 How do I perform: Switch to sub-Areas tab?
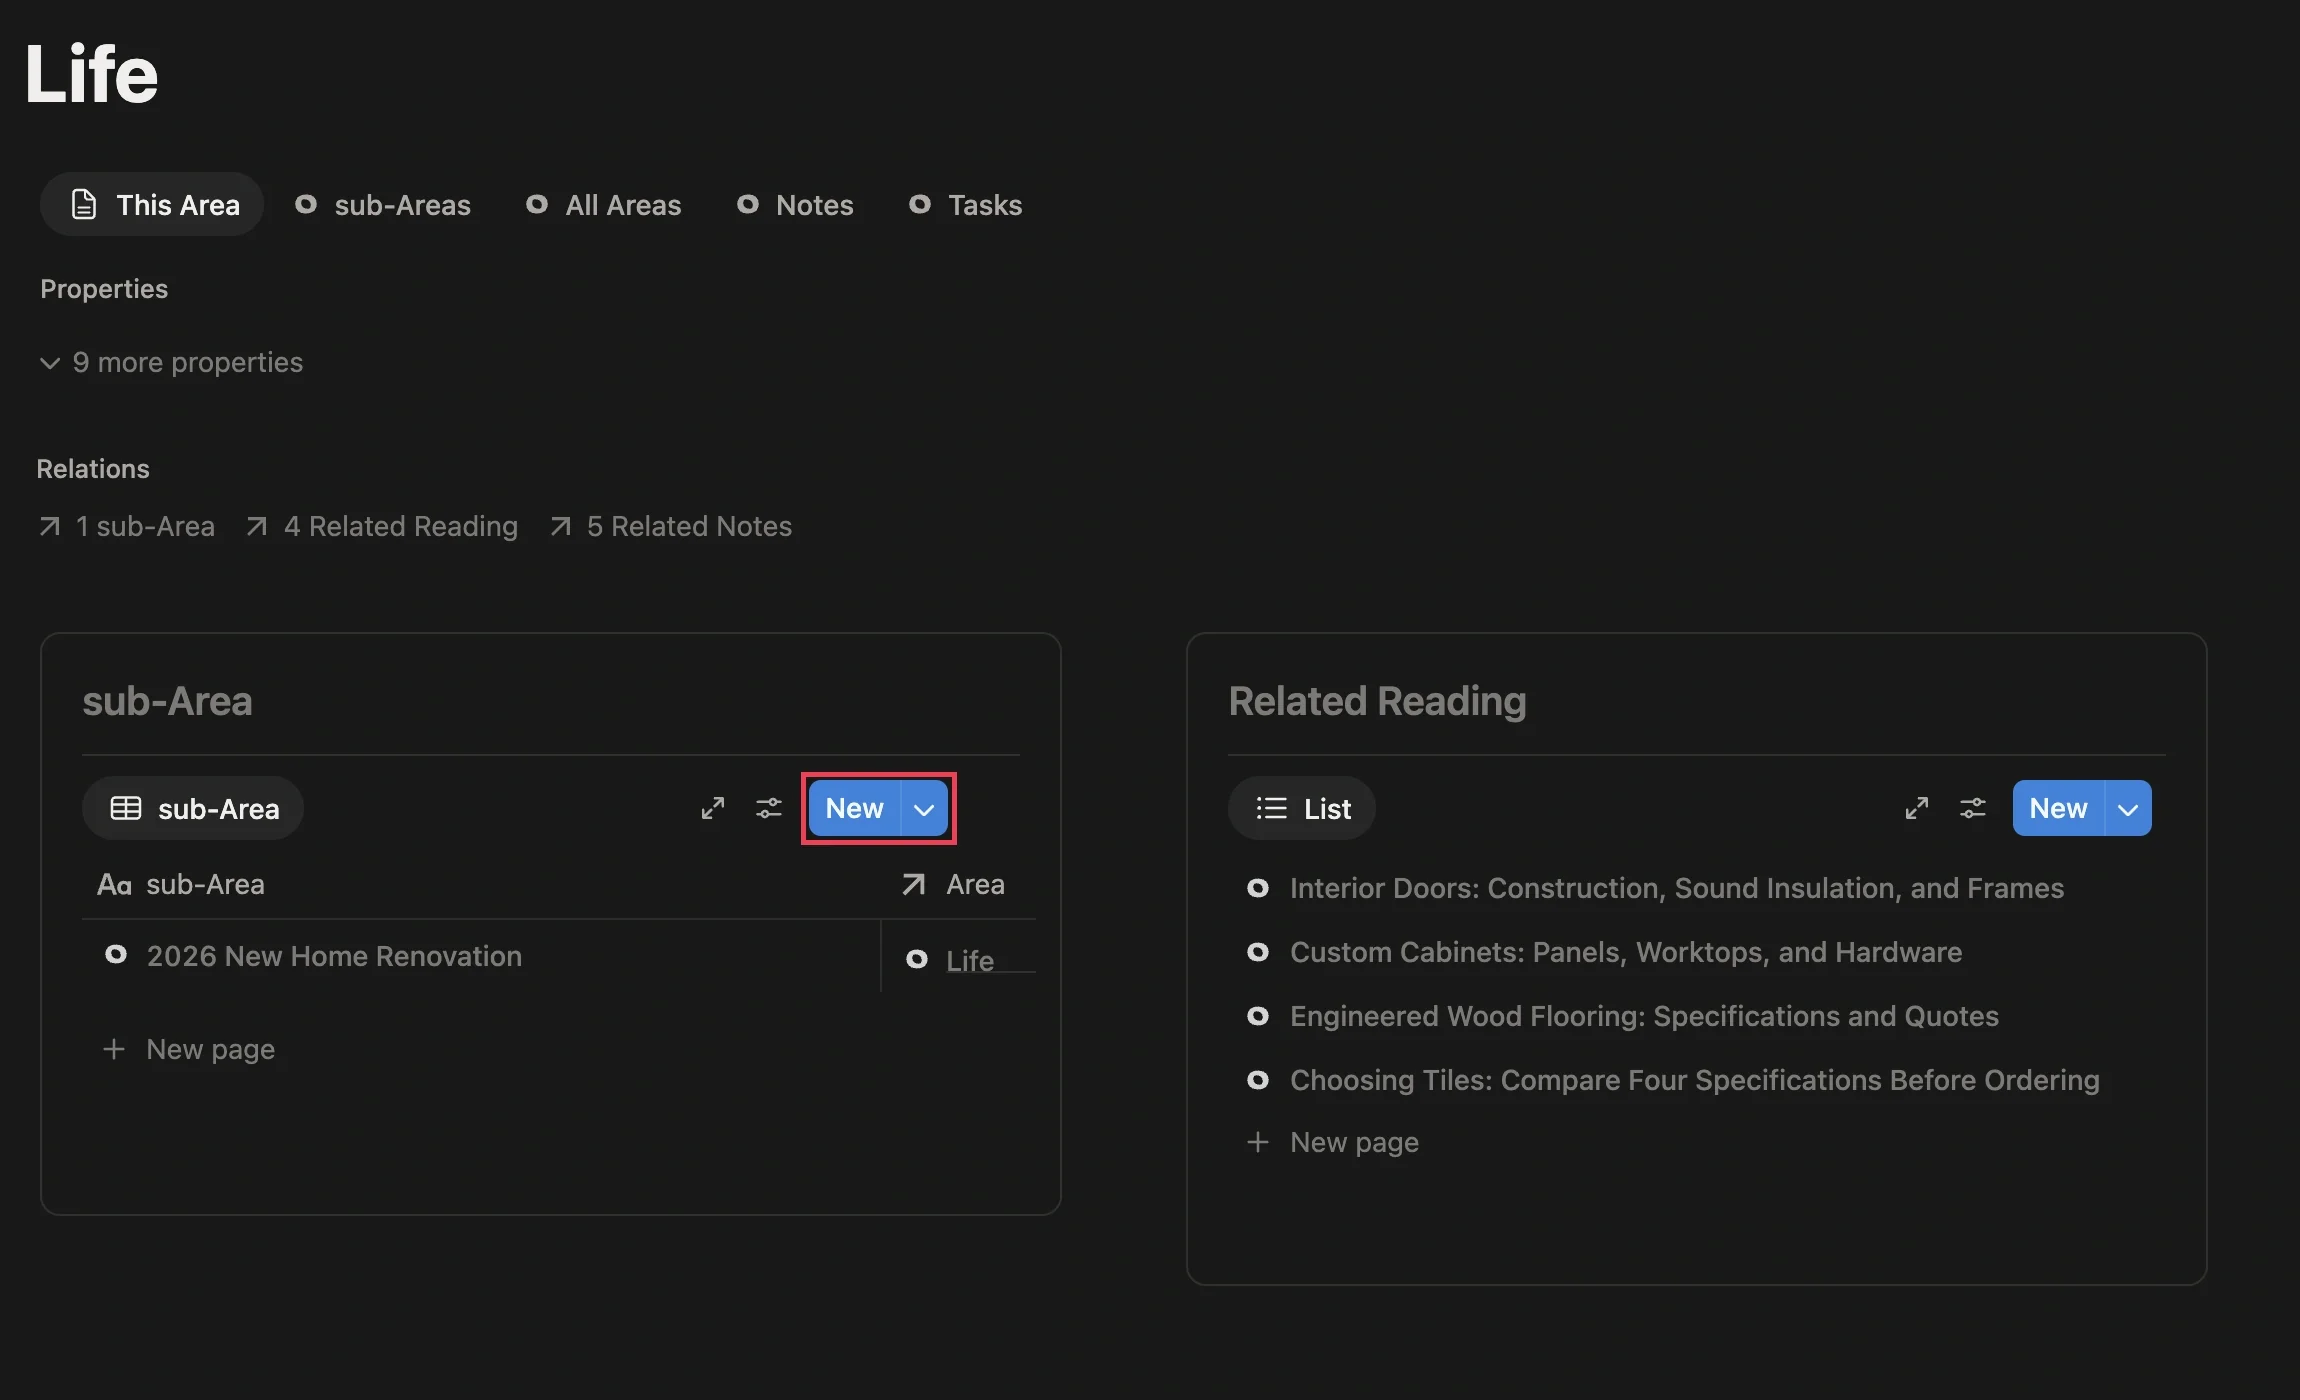tap(383, 205)
